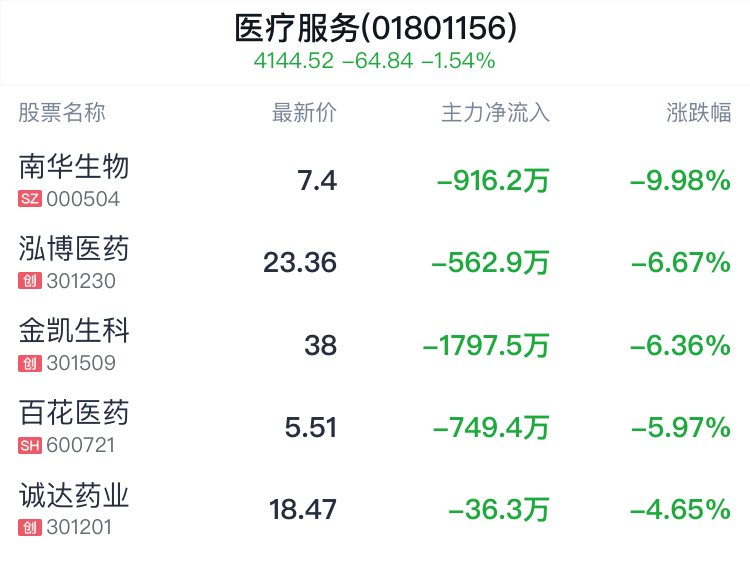
Task: Click 南华生物 change of -9.98%
Action: [x=681, y=181]
